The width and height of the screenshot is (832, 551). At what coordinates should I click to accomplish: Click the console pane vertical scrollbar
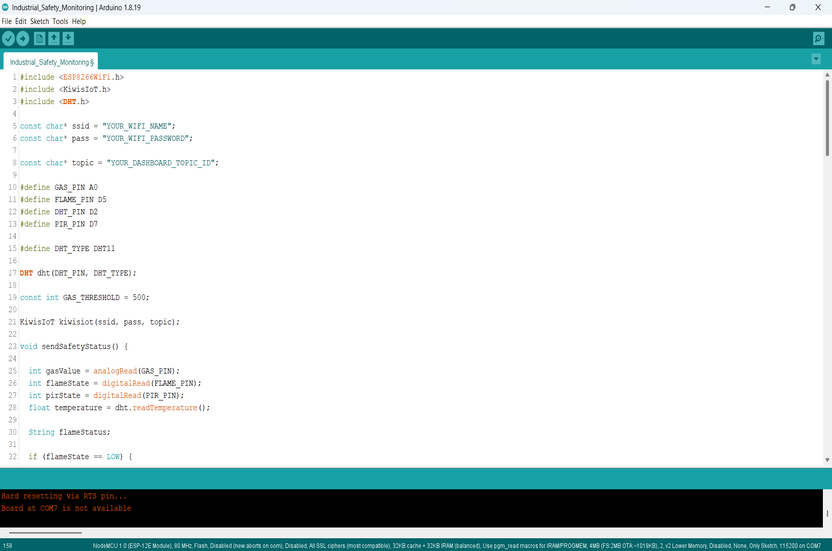pyautogui.click(x=827, y=513)
